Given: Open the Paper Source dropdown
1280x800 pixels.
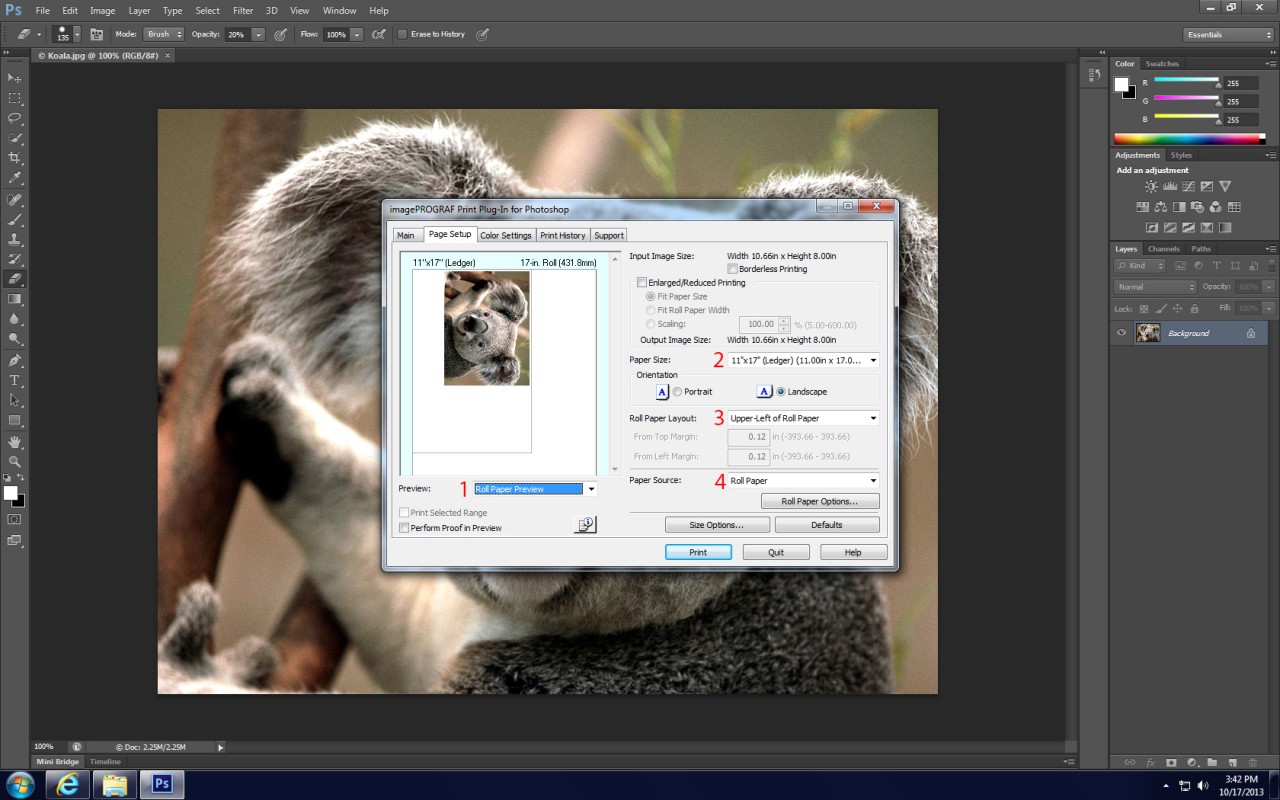Looking at the screenshot, I should 803,481.
